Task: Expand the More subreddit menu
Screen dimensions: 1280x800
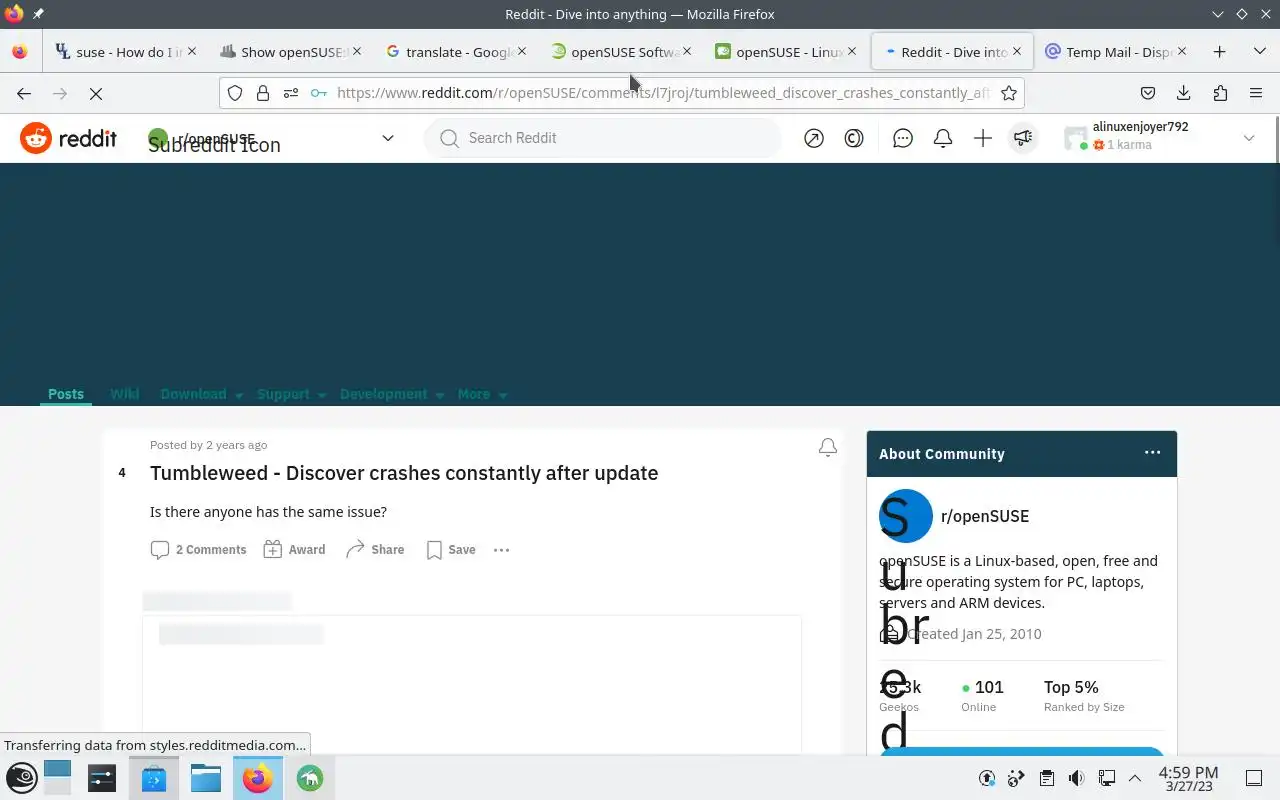Action: (x=482, y=394)
